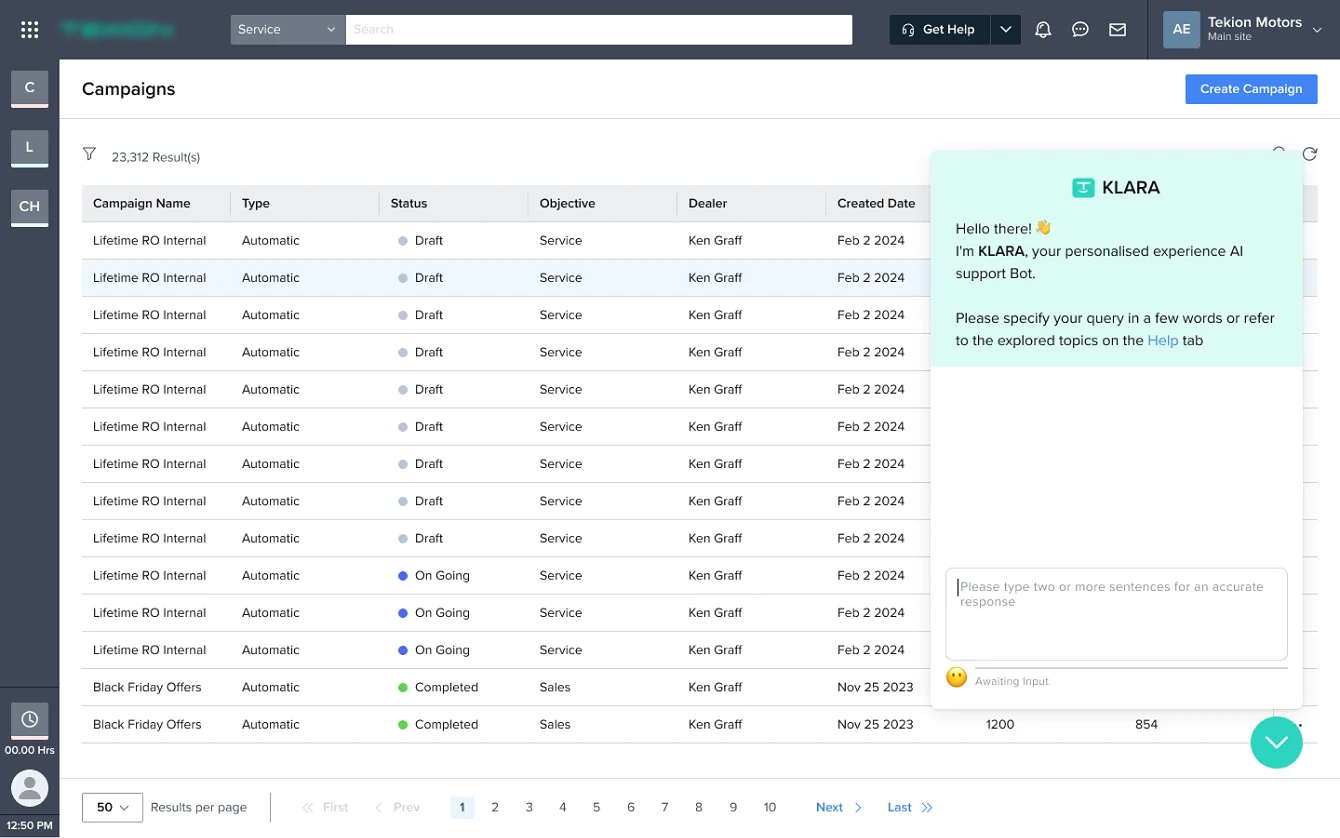Go to page 2
The height and width of the screenshot is (838, 1340).
click(495, 807)
